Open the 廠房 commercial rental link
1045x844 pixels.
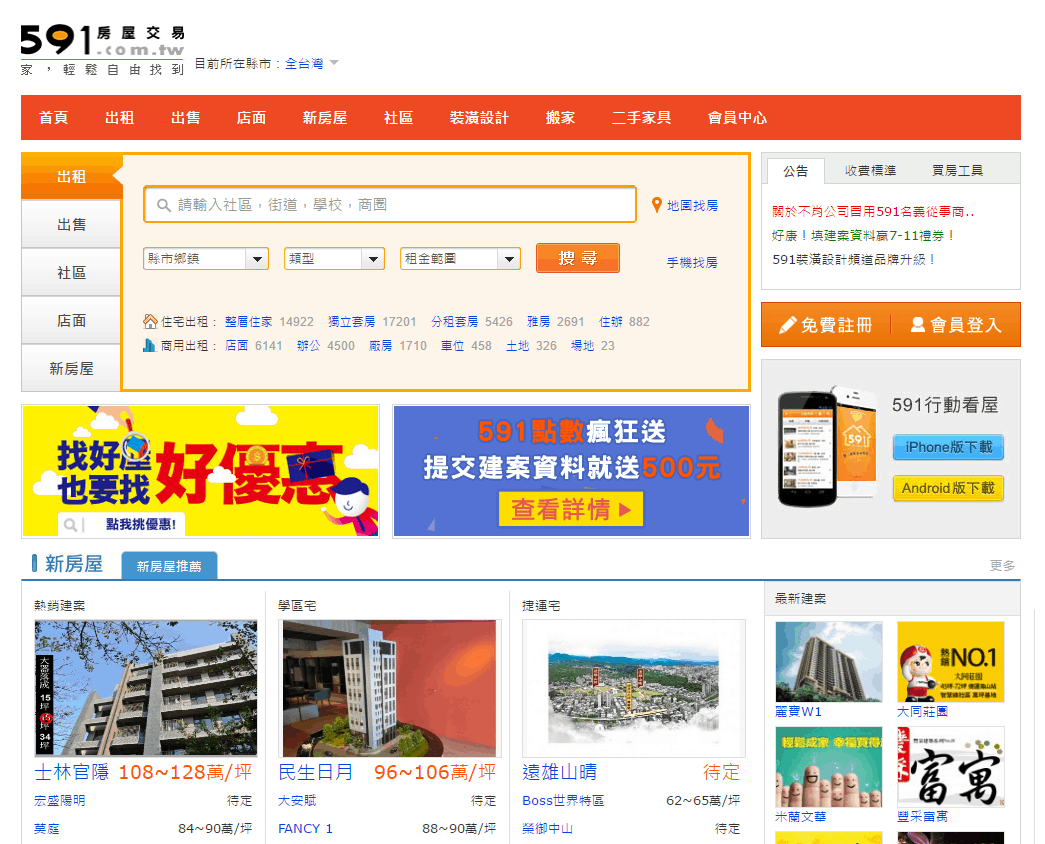click(x=381, y=345)
